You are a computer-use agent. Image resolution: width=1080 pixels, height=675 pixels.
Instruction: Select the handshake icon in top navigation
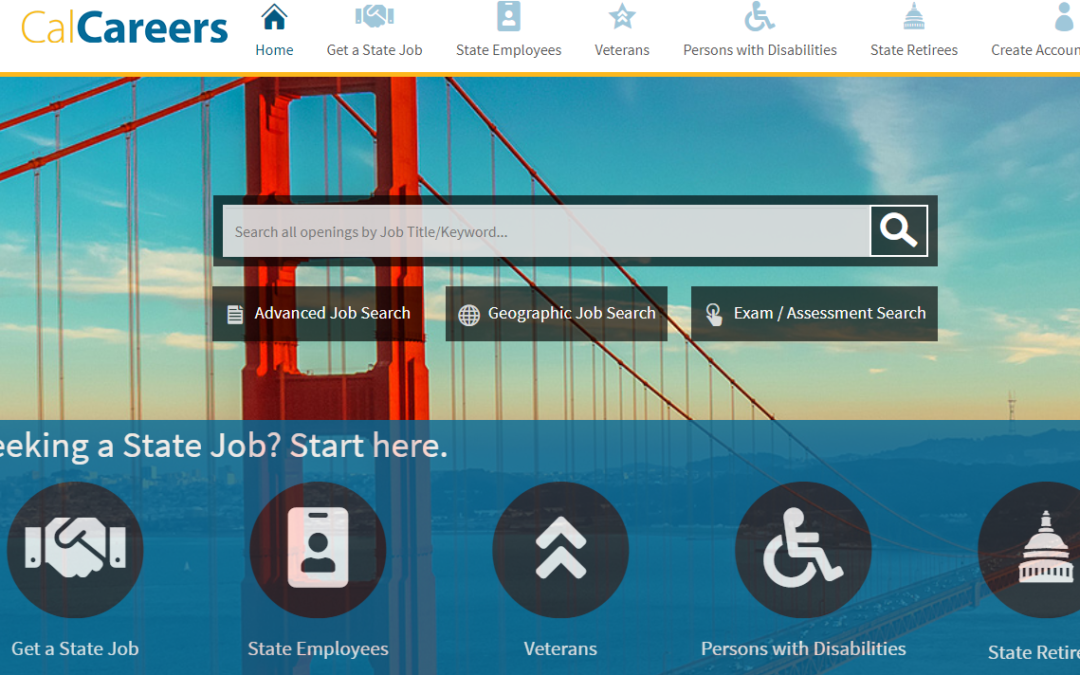[x=374, y=17]
